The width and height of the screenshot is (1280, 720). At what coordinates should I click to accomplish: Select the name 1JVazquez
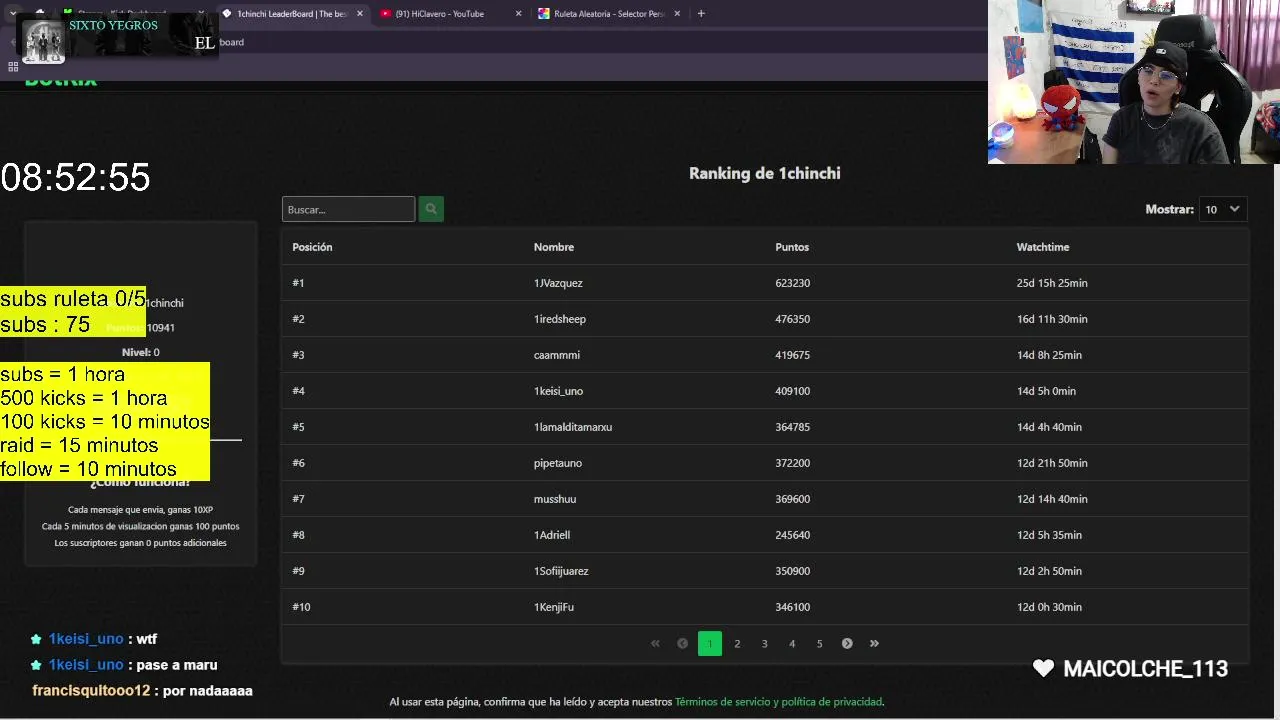point(558,283)
